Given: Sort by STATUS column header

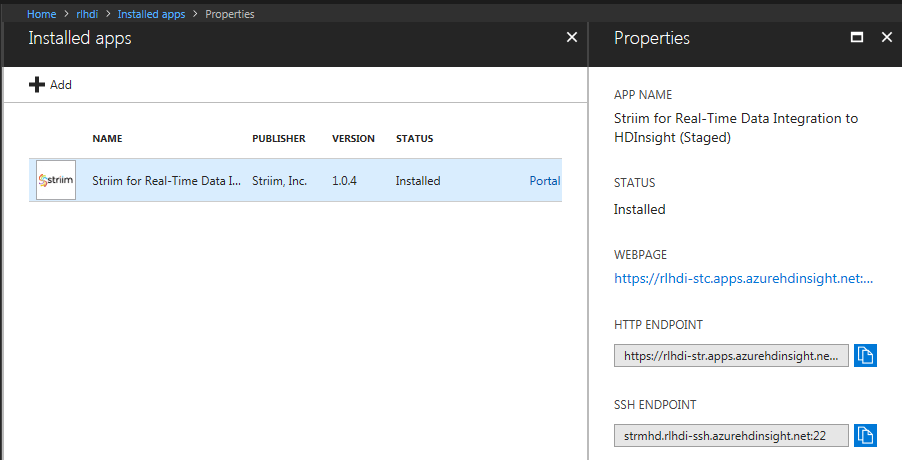Looking at the screenshot, I should 414,139.
